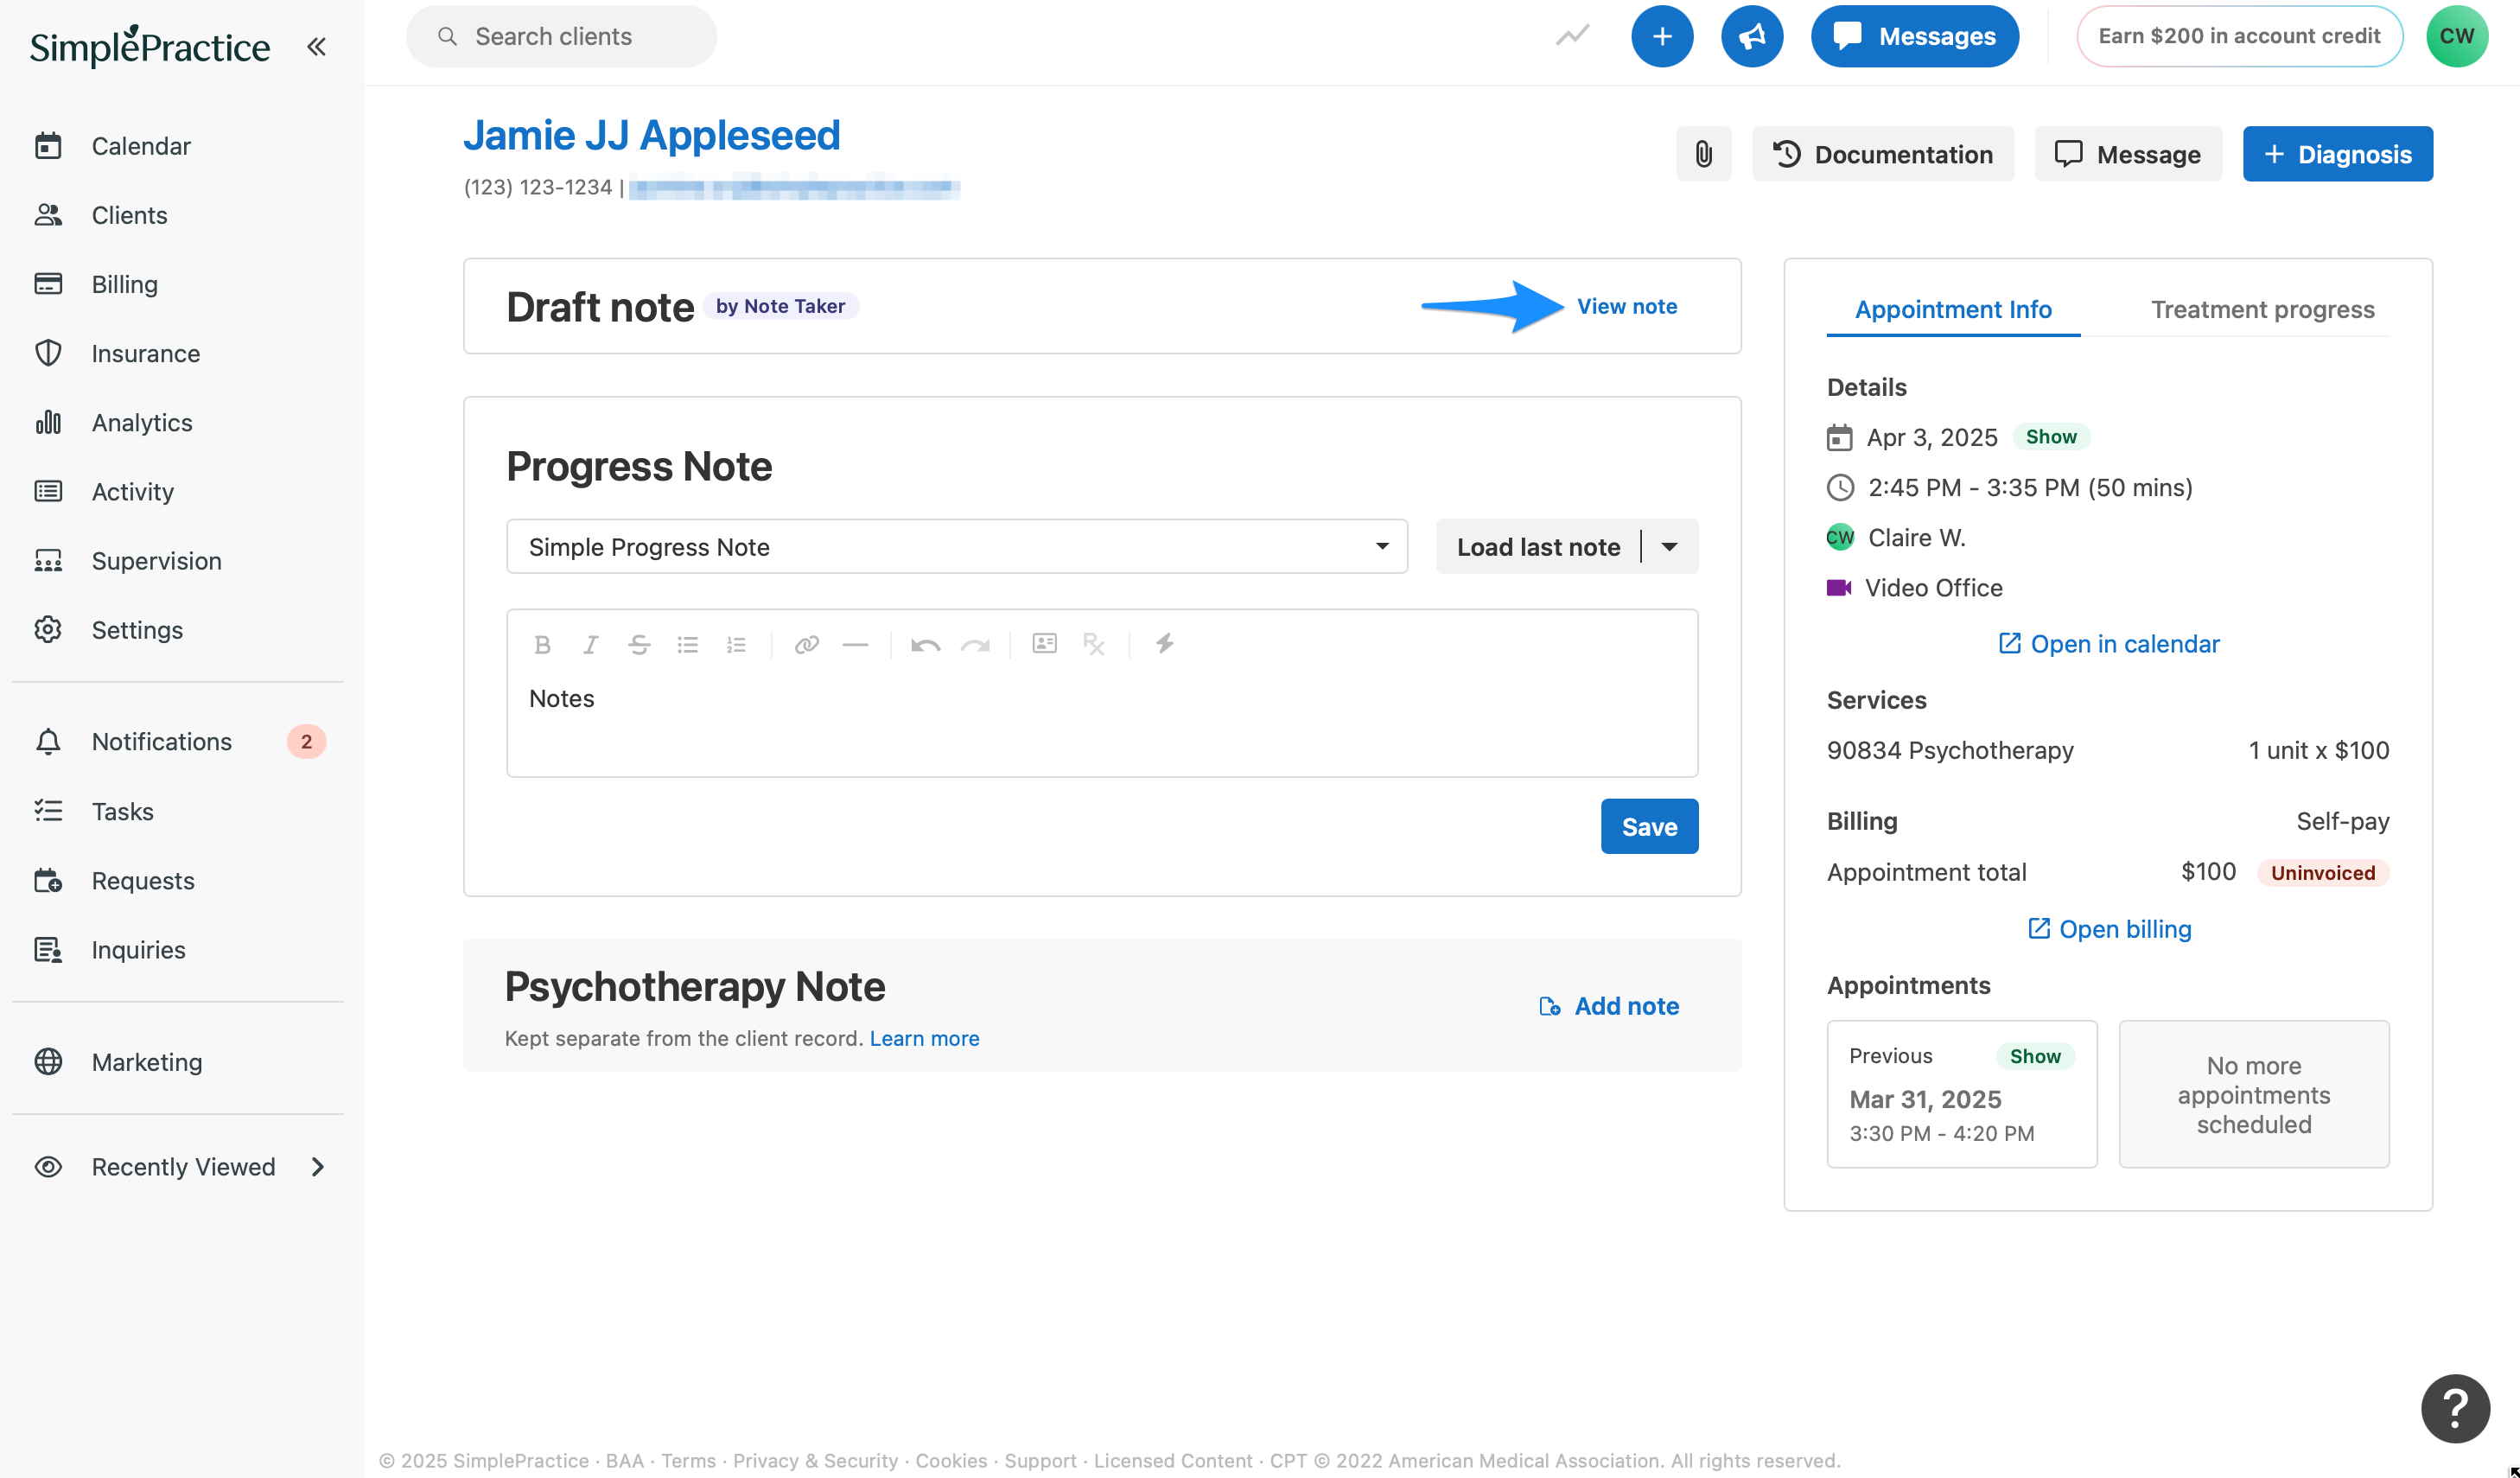The width and height of the screenshot is (2520, 1478).
Task: Select the strikethrough formatting tool
Action: tap(639, 644)
